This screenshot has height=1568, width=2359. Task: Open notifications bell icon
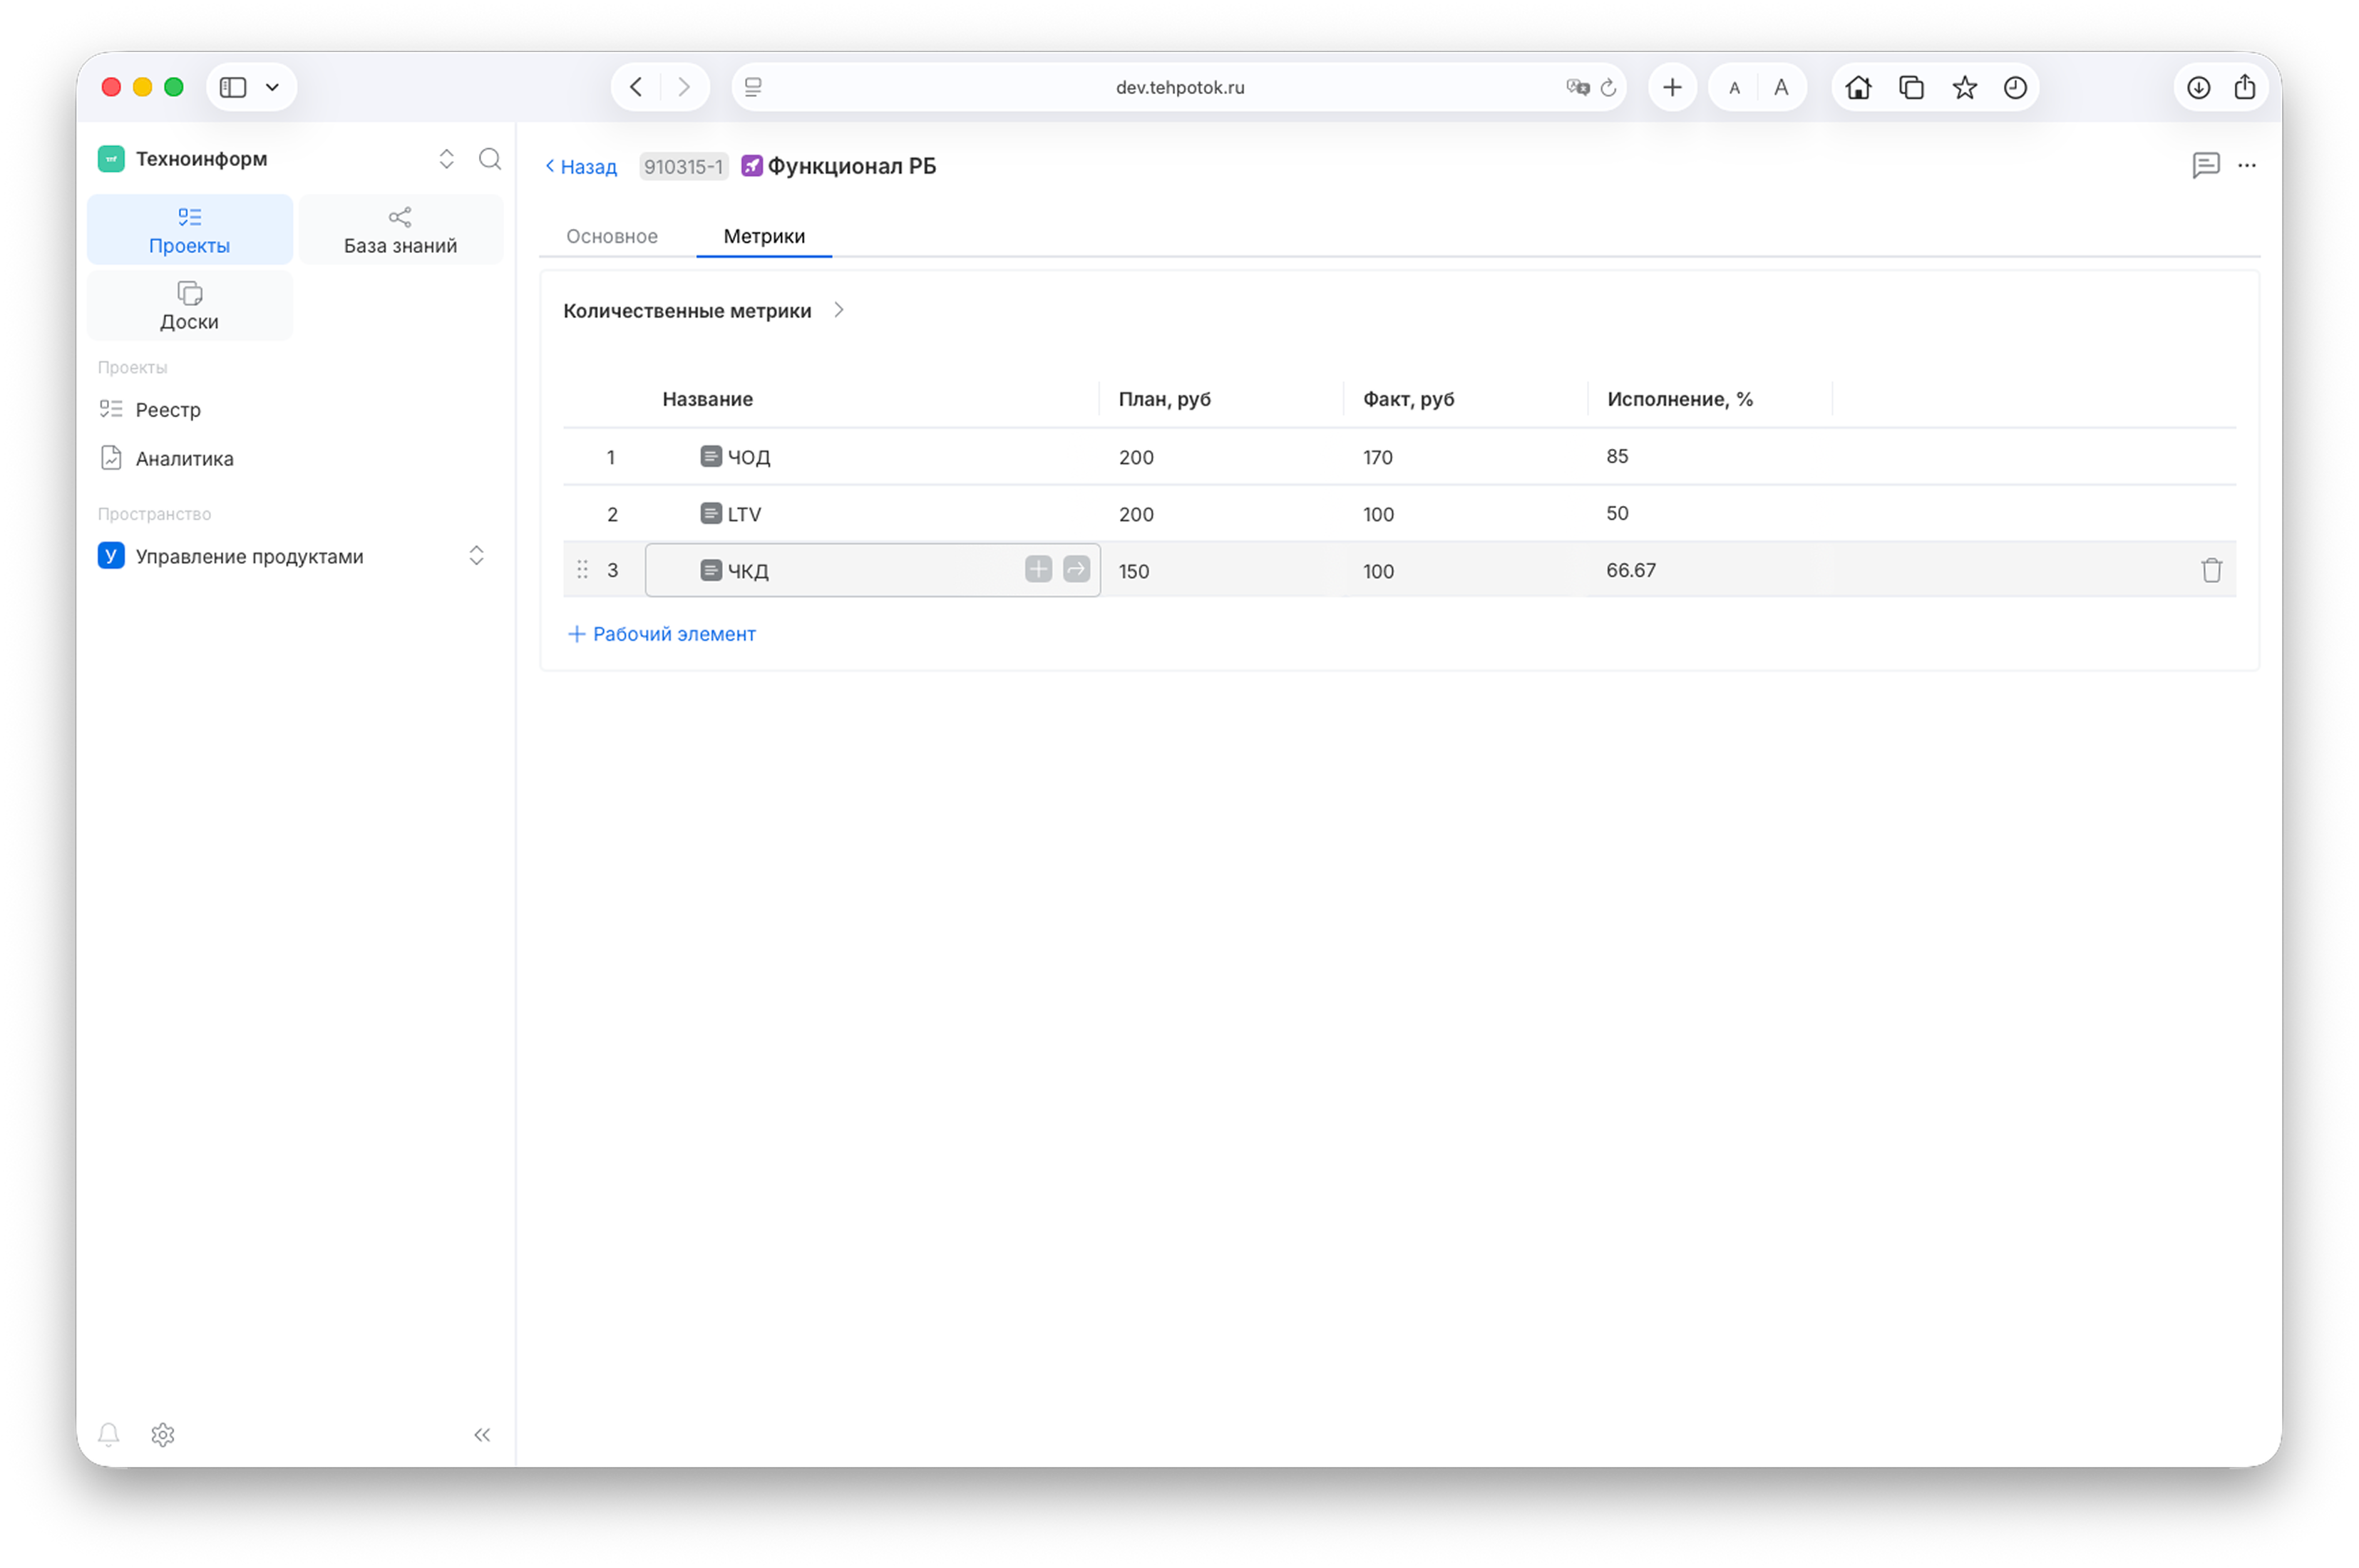[109, 1434]
